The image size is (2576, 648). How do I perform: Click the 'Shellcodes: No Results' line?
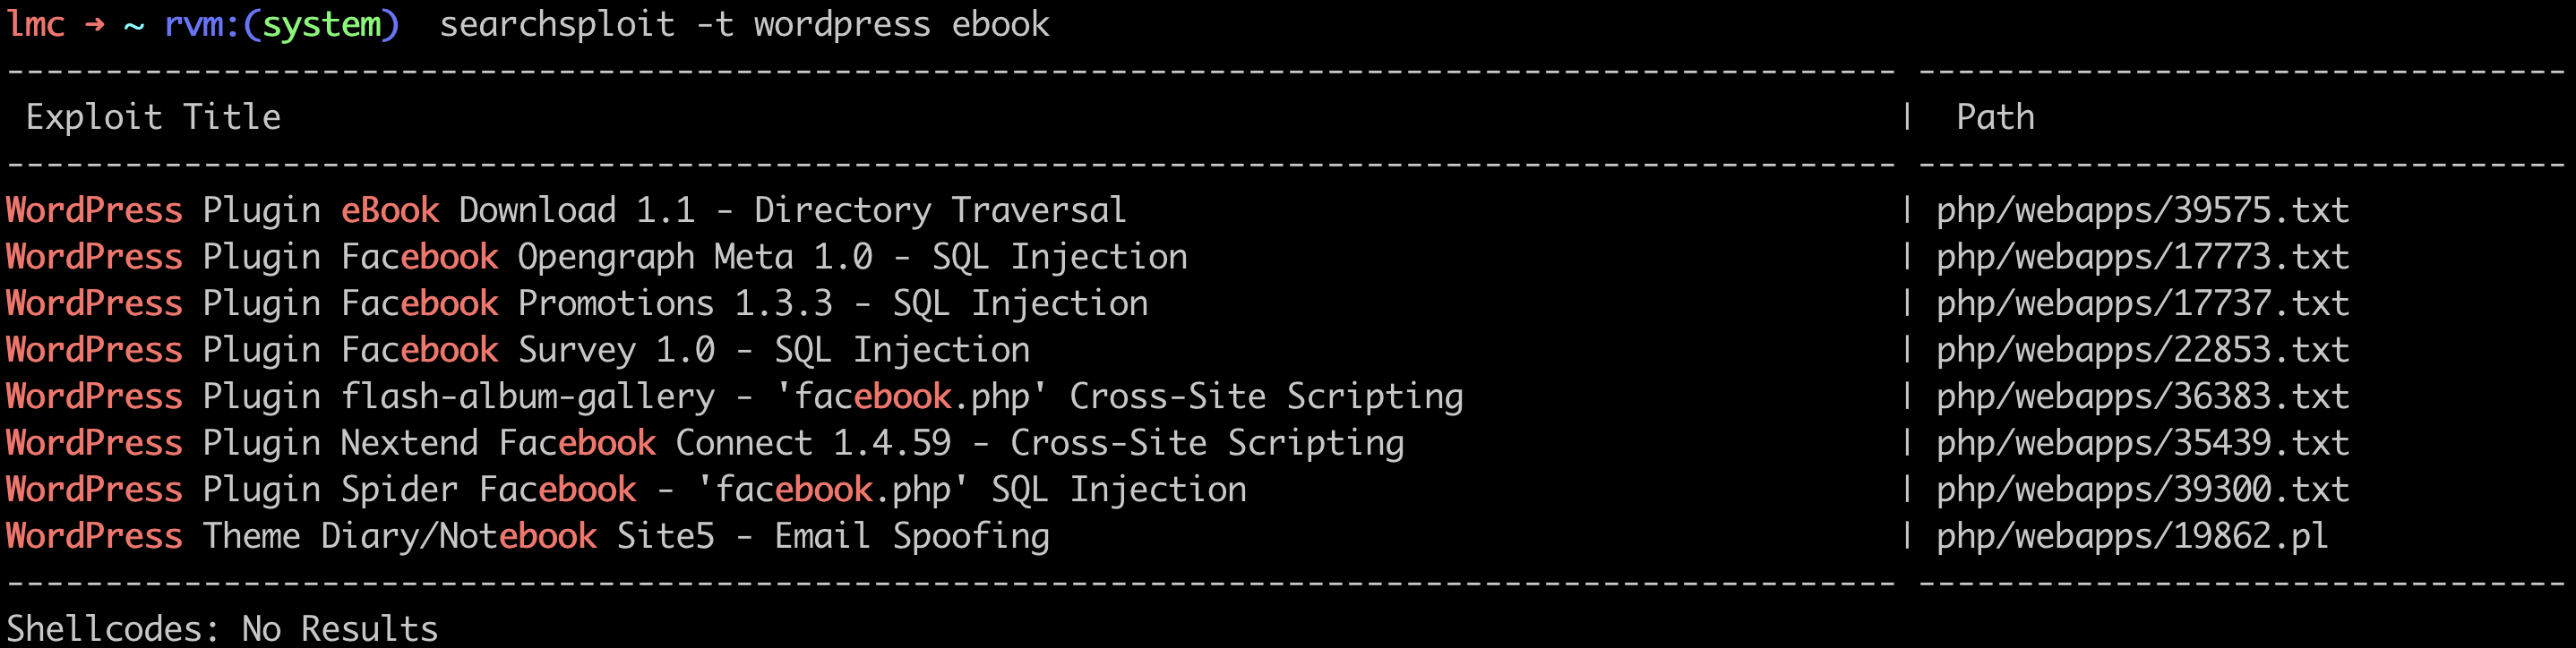[222, 628]
